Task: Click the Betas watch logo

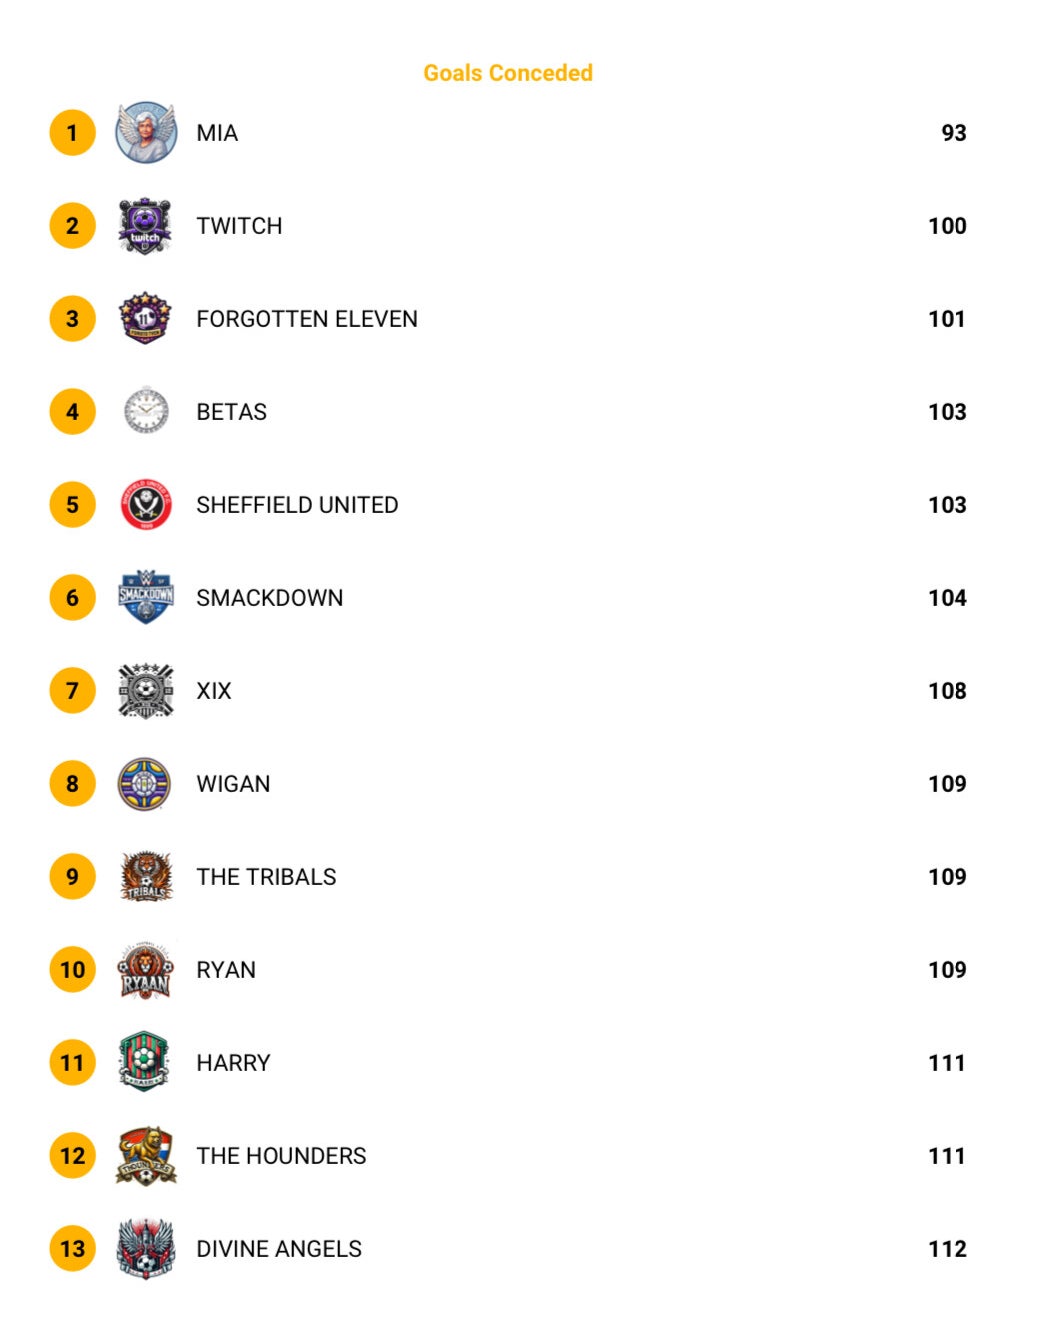Action: coord(145,411)
